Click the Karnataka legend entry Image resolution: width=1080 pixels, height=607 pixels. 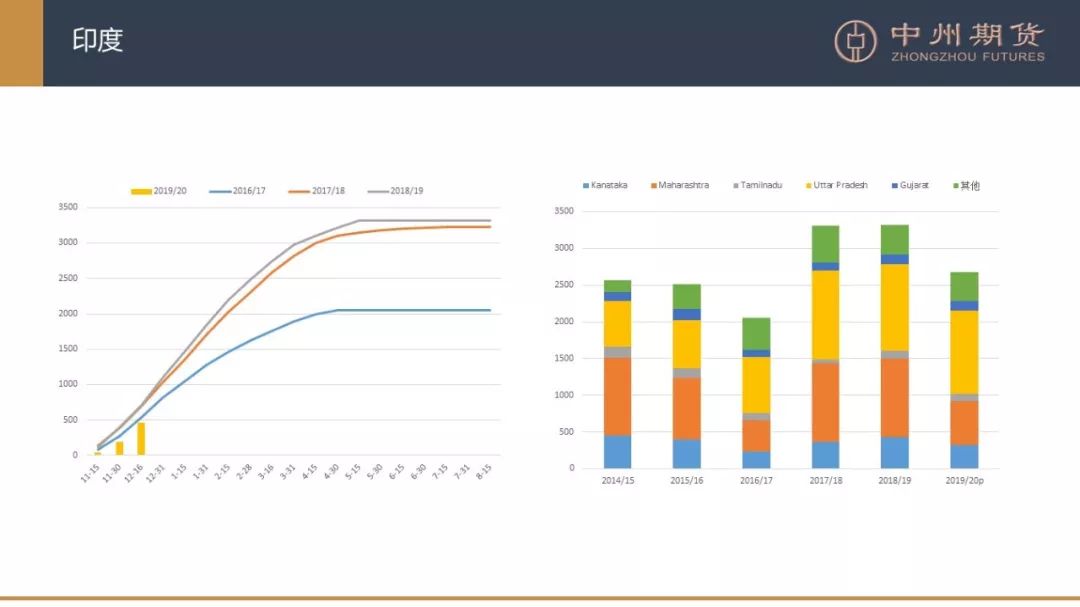605,185
